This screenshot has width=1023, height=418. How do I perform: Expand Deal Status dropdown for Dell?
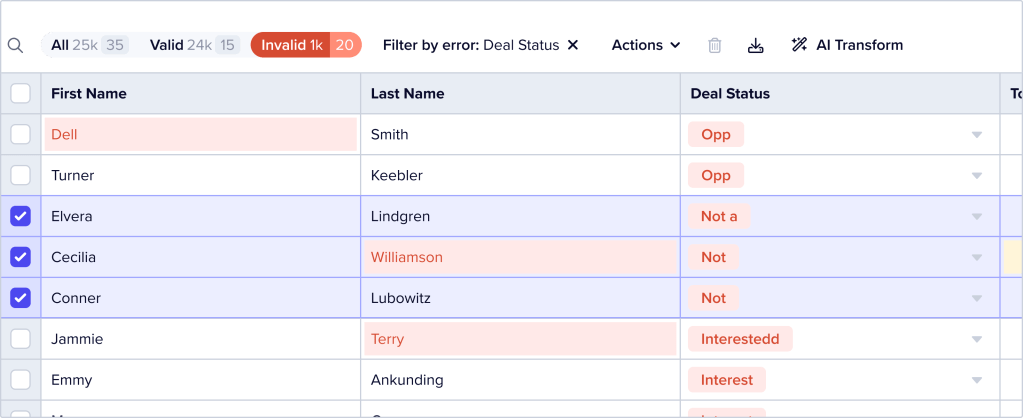[x=977, y=135]
